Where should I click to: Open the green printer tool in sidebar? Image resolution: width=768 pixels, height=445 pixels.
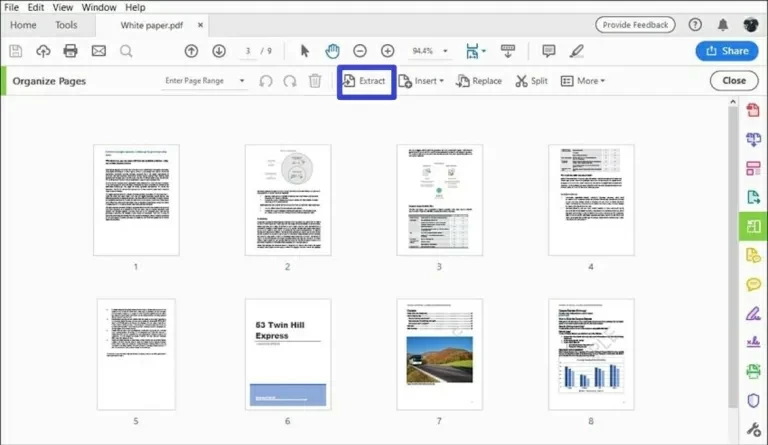point(753,371)
